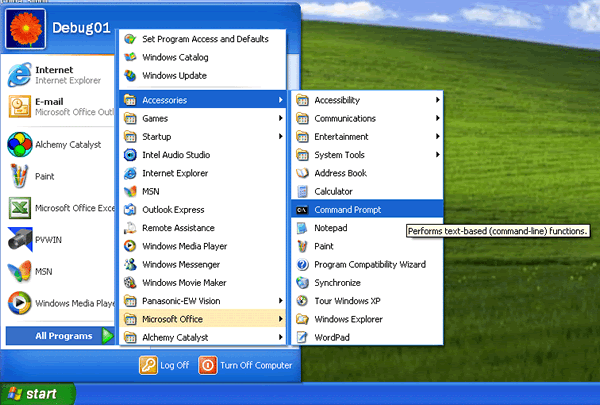The height and width of the screenshot is (405, 600).
Task: Expand the System Tools submenu arrow
Action: 437,155
